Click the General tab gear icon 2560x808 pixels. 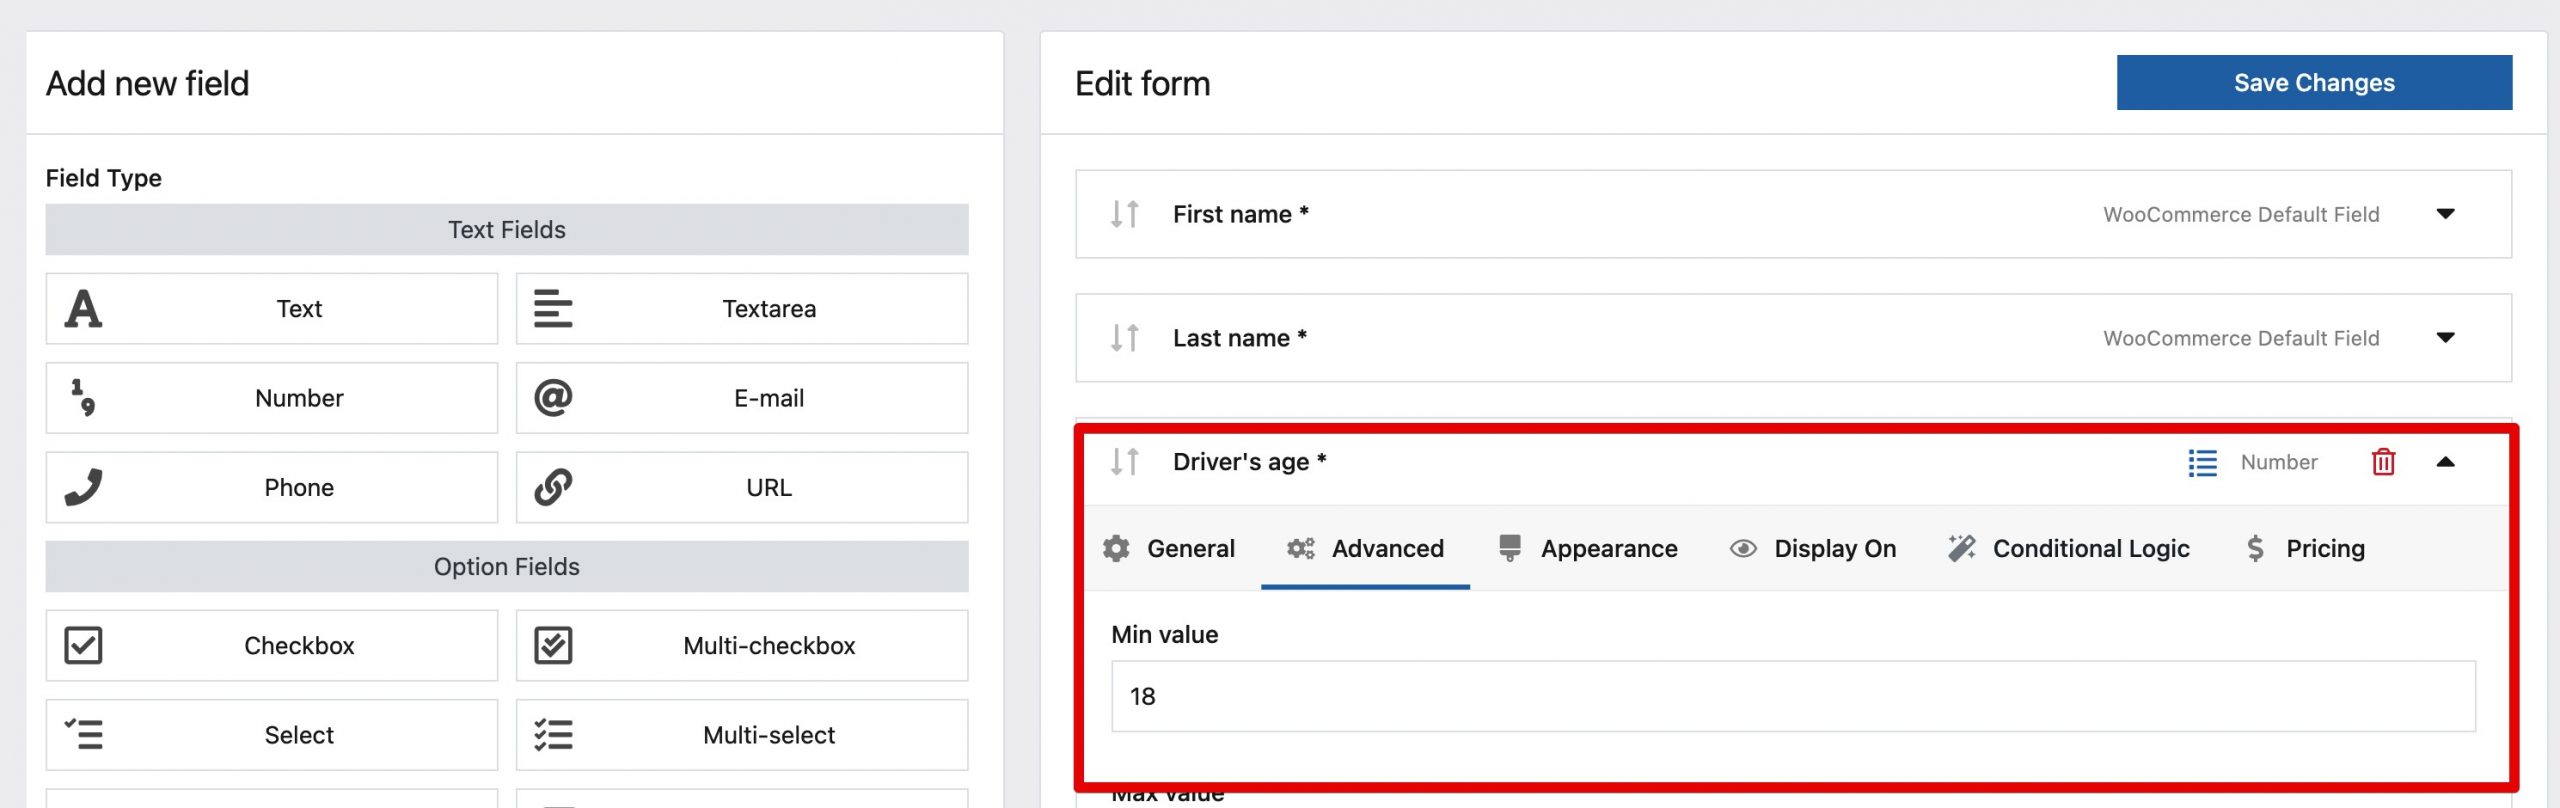click(x=1116, y=549)
